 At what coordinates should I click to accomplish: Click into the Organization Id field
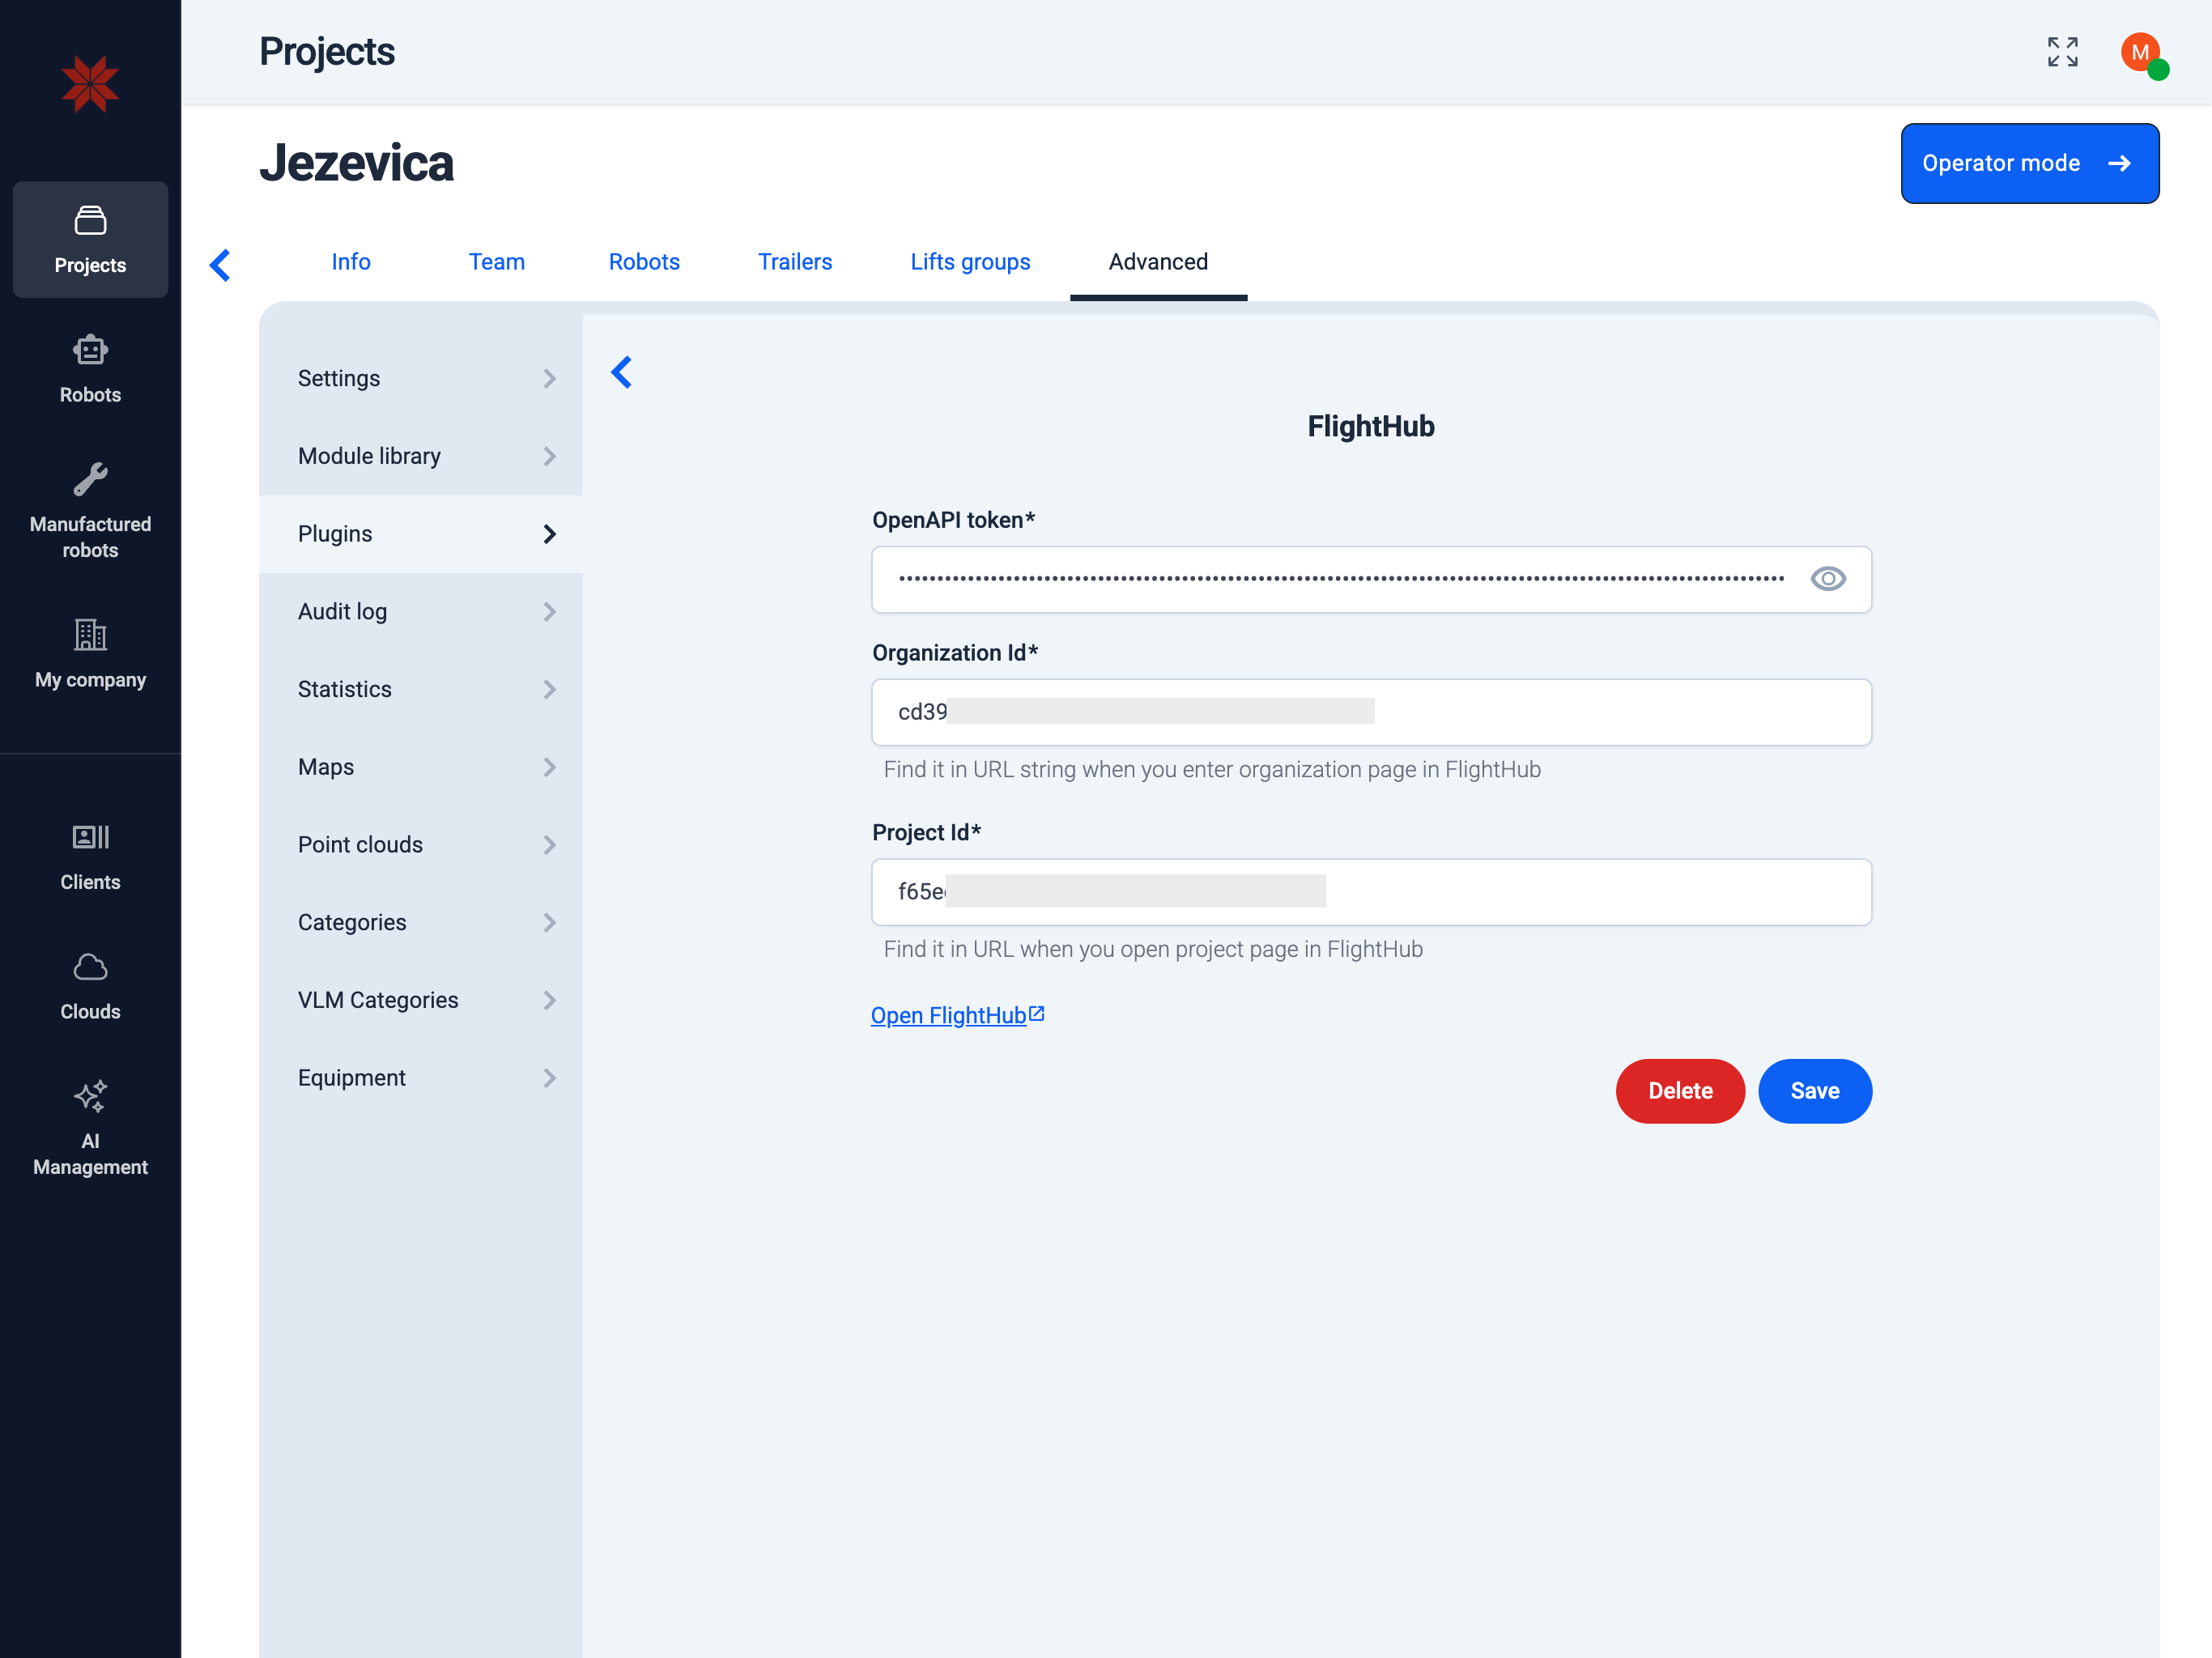click(x=1371, y=712)
